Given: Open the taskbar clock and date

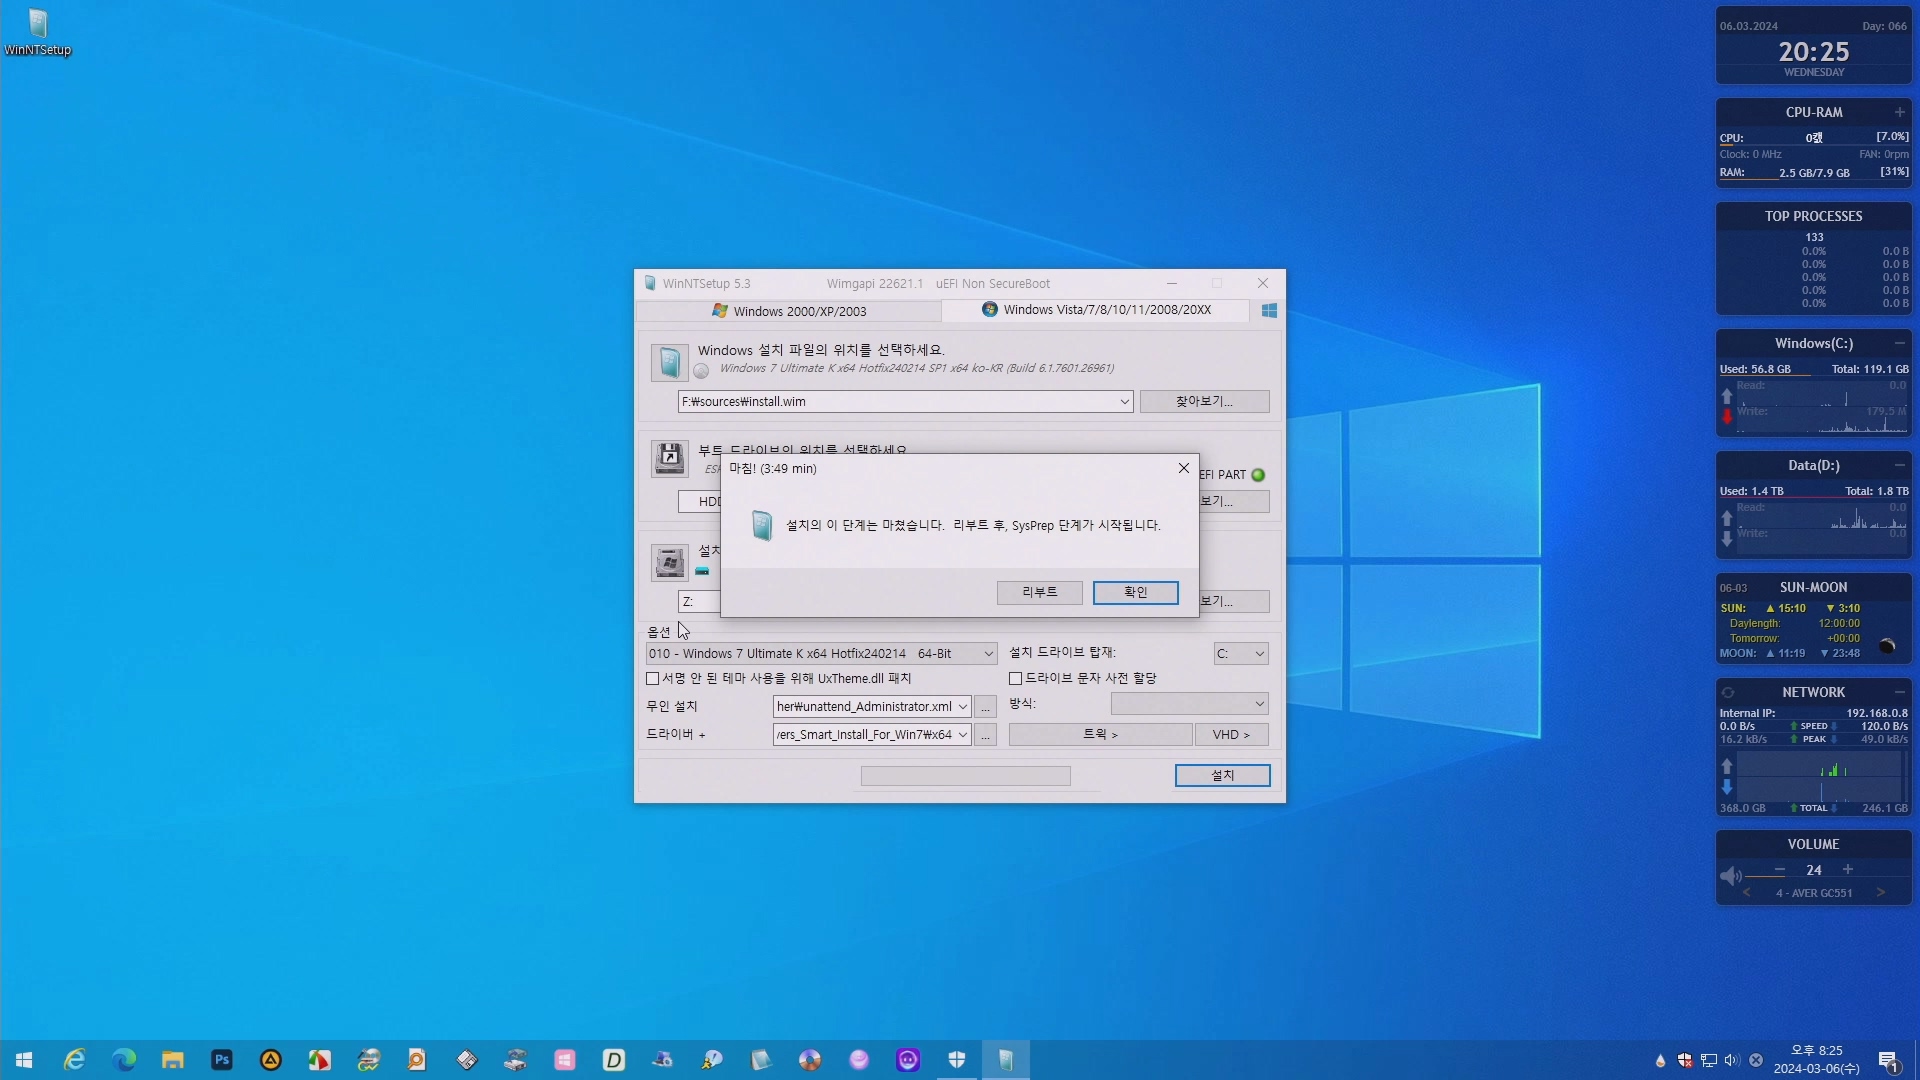Looking at the screenshot, I should 1816,1060.
